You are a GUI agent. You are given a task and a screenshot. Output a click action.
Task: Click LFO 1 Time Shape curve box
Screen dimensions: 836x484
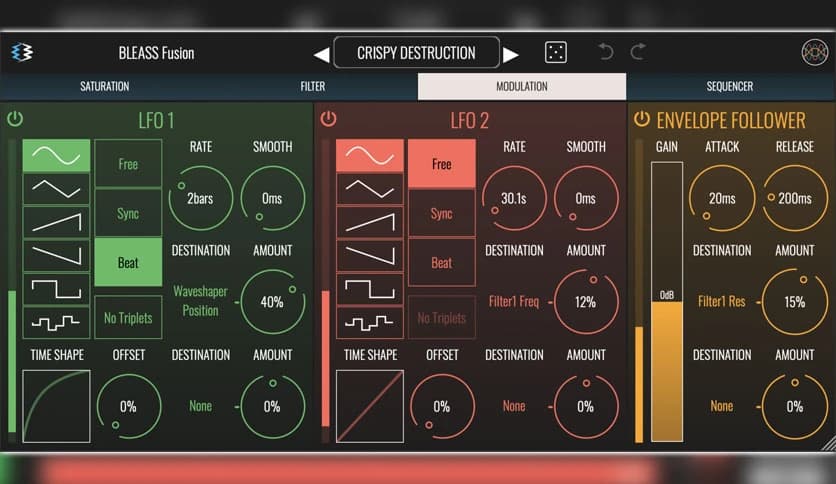(x=56, y=406)
